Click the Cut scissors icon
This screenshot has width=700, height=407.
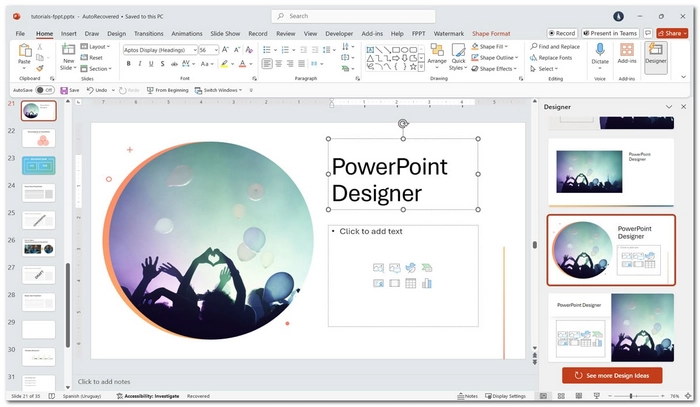coord(40,47)
